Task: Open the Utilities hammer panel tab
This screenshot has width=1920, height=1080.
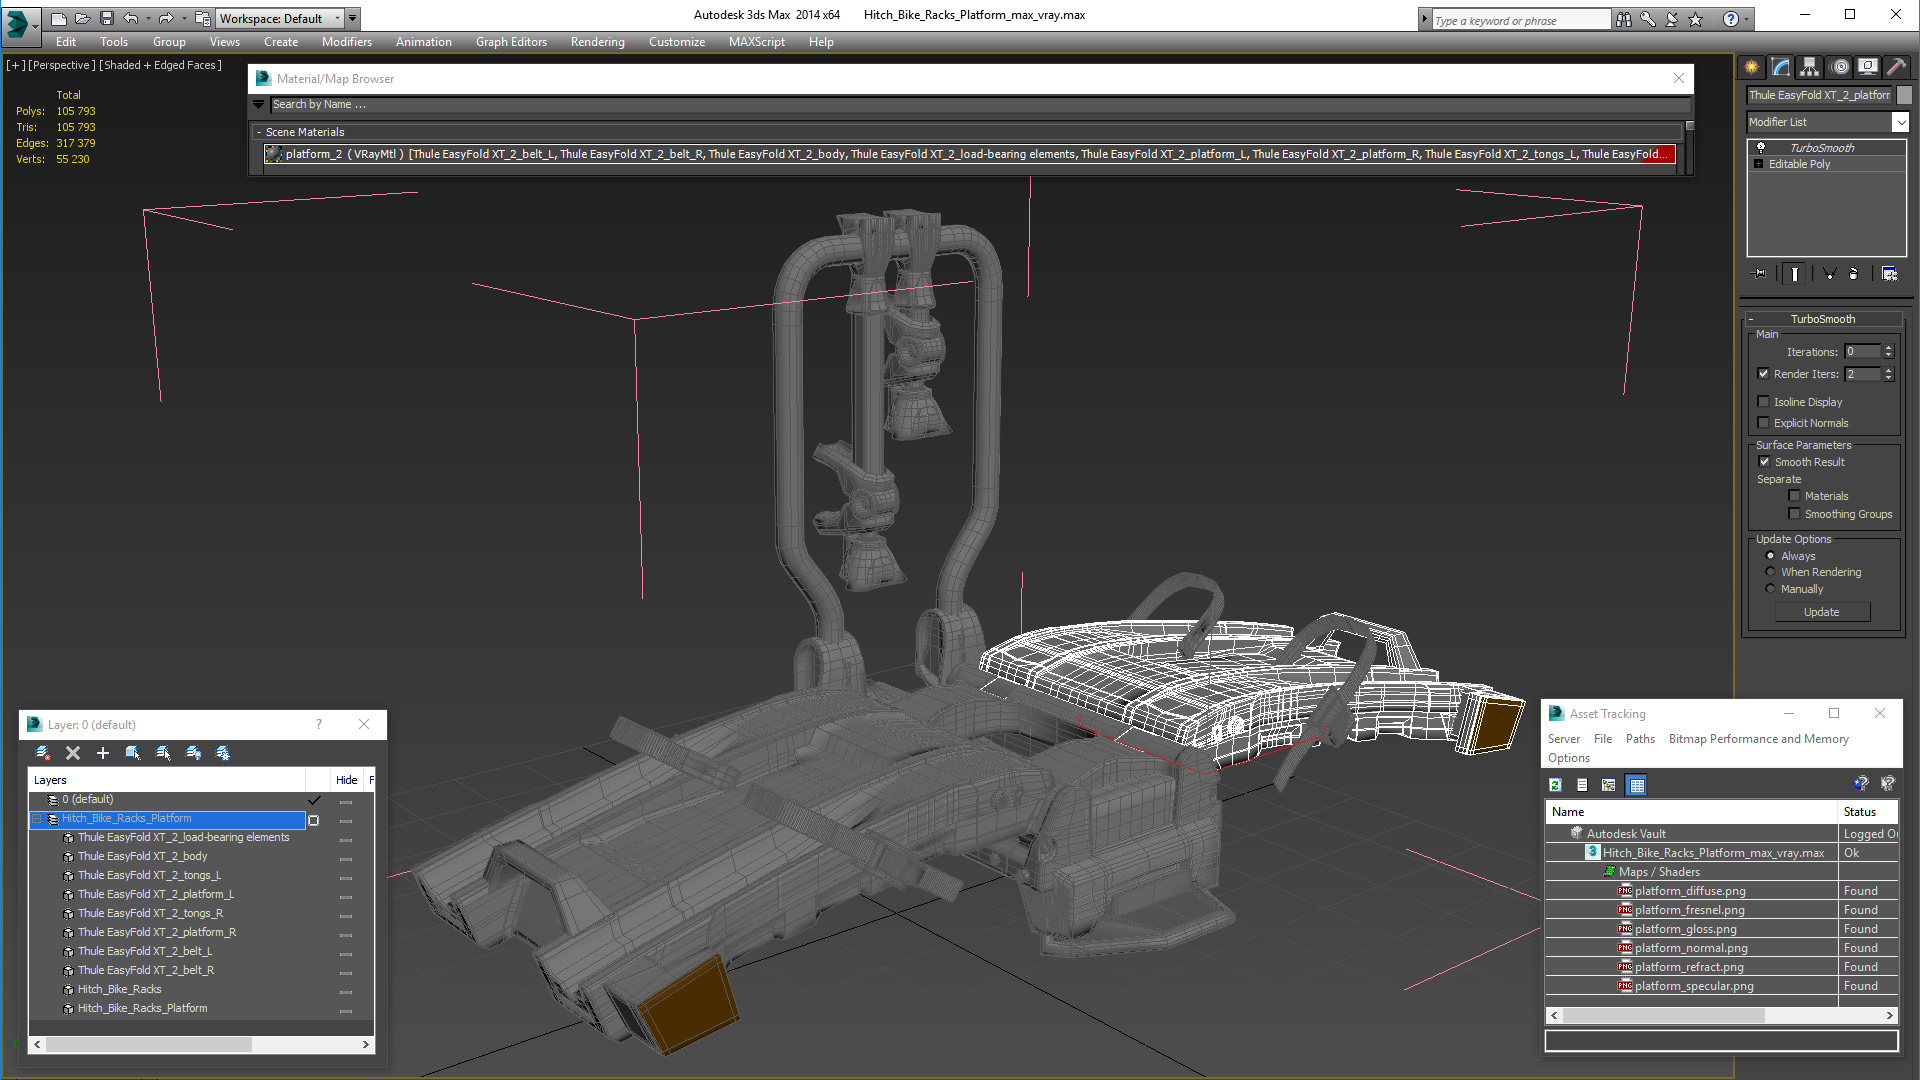Action: (1896, 67)
